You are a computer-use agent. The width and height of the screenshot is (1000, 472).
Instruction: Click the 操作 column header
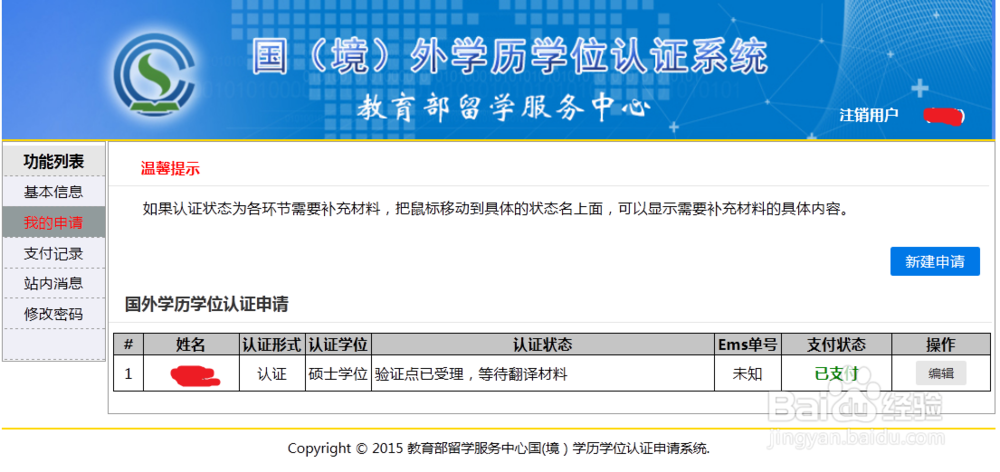941,344
